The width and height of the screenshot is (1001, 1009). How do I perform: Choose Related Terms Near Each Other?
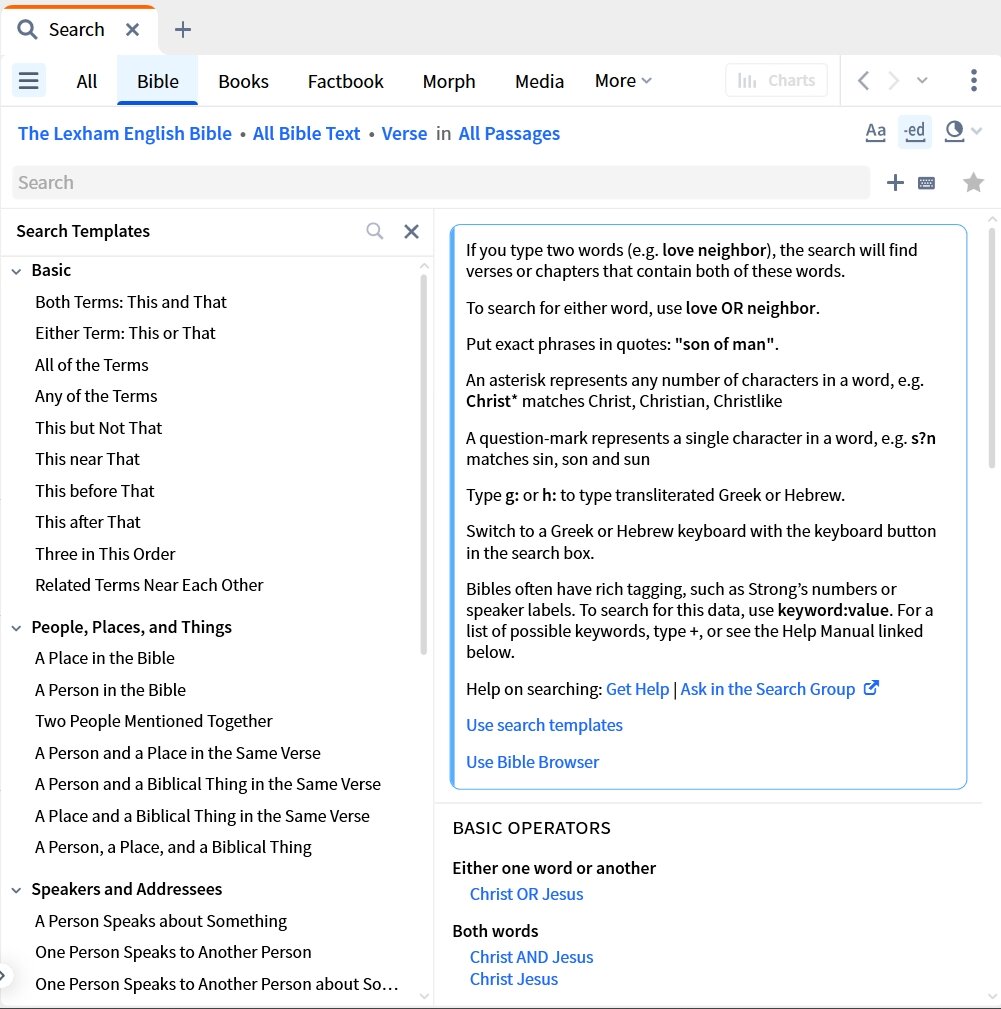(x=149, y=585)
